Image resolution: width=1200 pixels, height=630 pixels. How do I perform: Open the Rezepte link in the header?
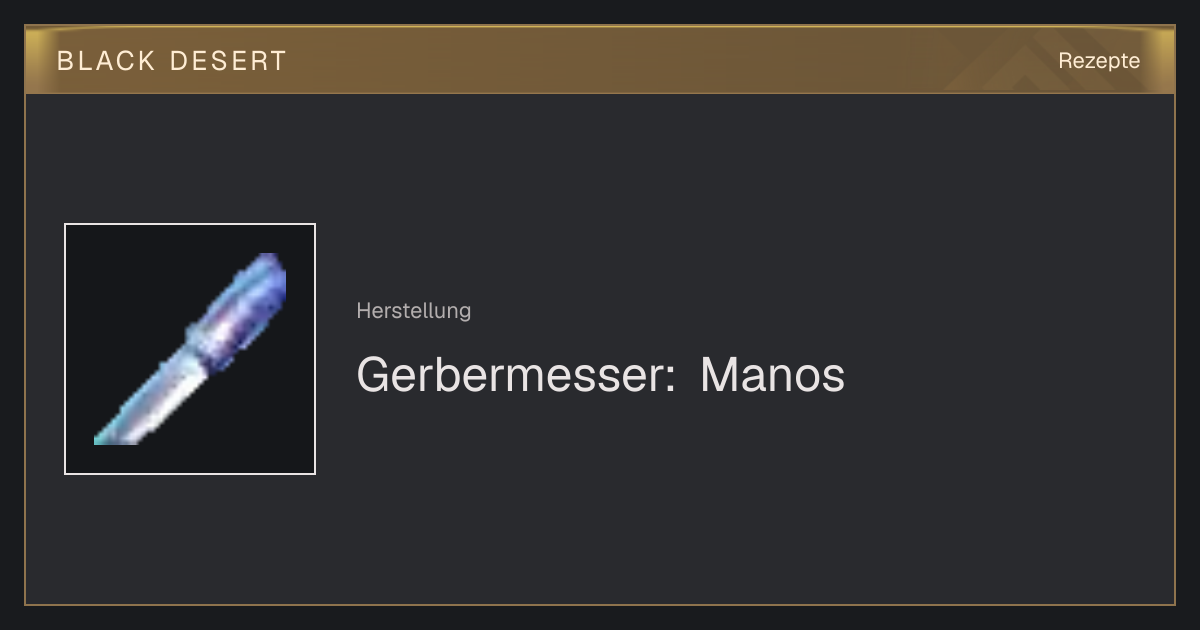point(1099,61)
